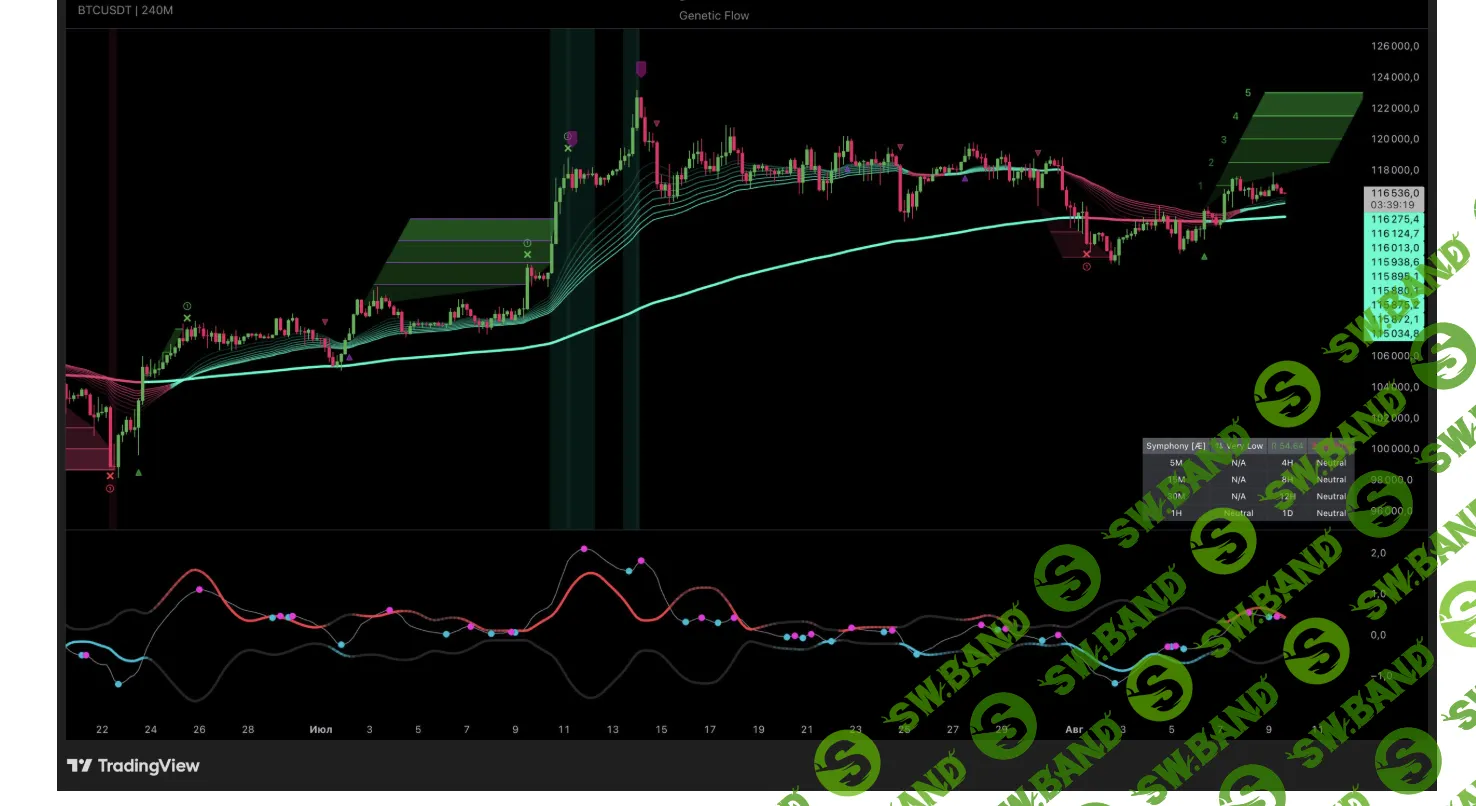1476x806 pixels.
Task: Select the magenta dot on the oscillator peak
Action: coord(584,549)
